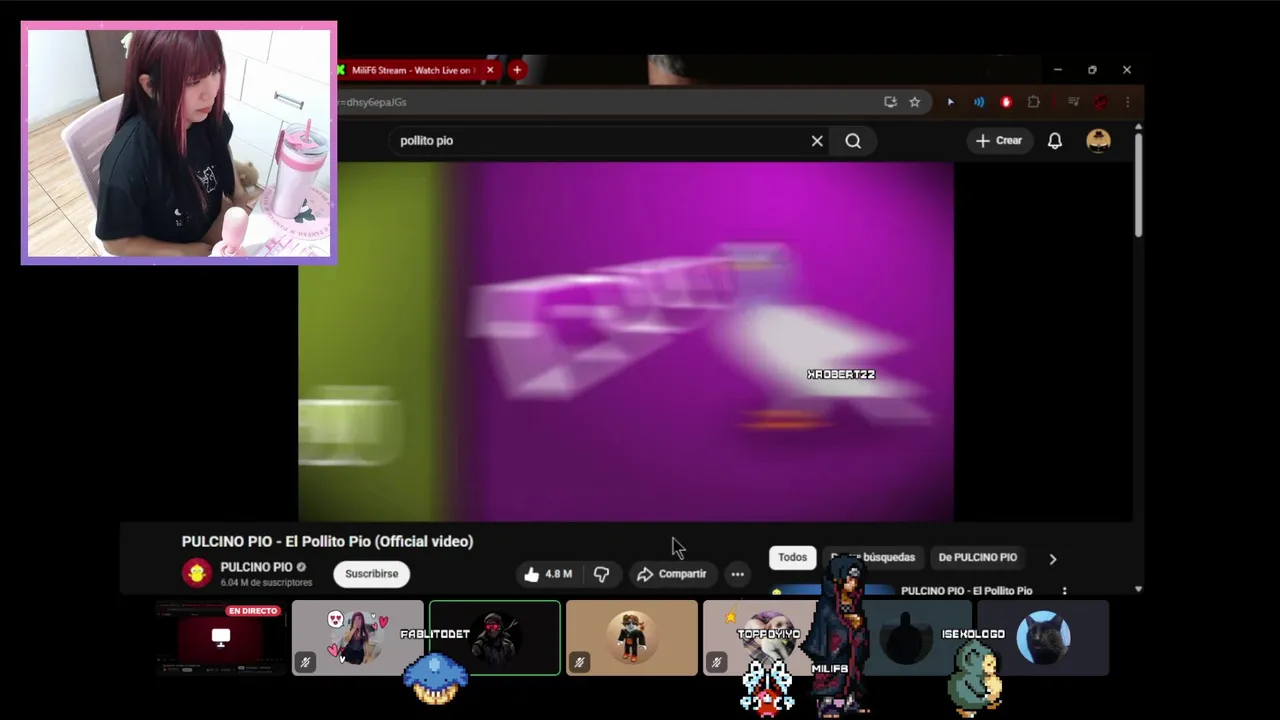Open the Crear button
This screenshot has width=1280, height=720.
[999, 141]
